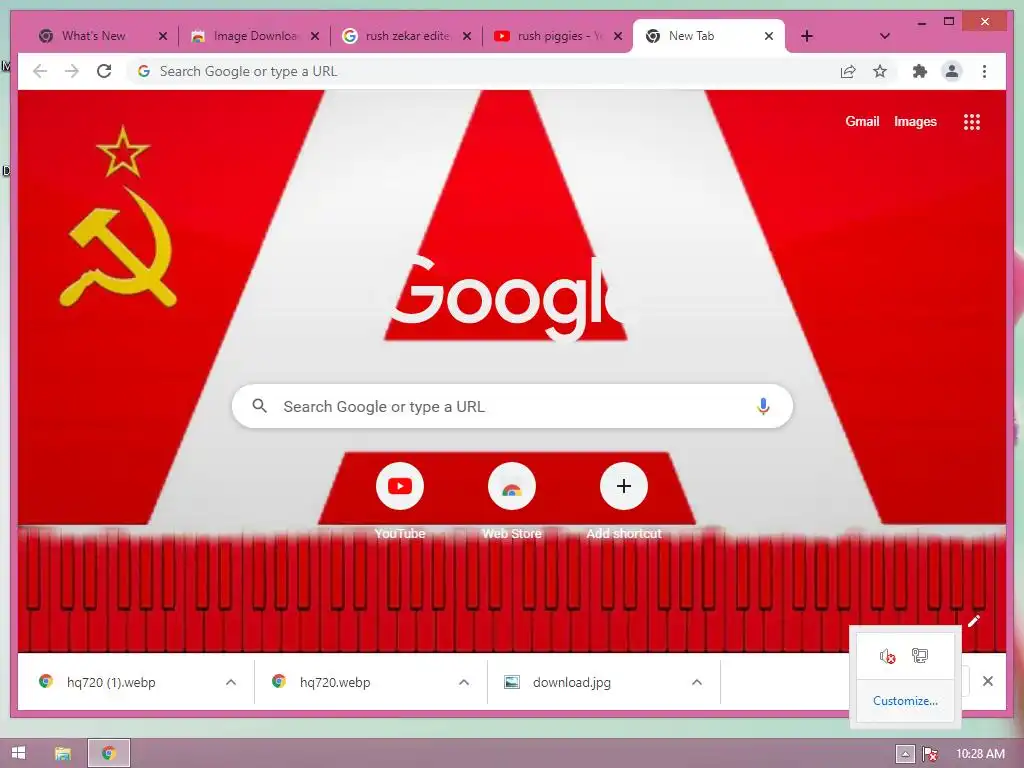This screenshot has width=1024, height=768.
Task: Open the Images link
Action: click(x=915, y=121)
